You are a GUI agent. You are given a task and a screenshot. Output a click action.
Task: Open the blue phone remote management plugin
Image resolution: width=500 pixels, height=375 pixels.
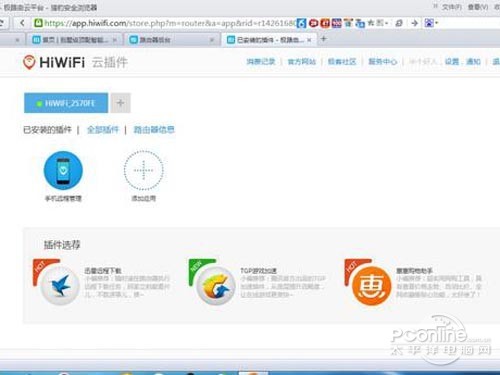tap(63, 170)
